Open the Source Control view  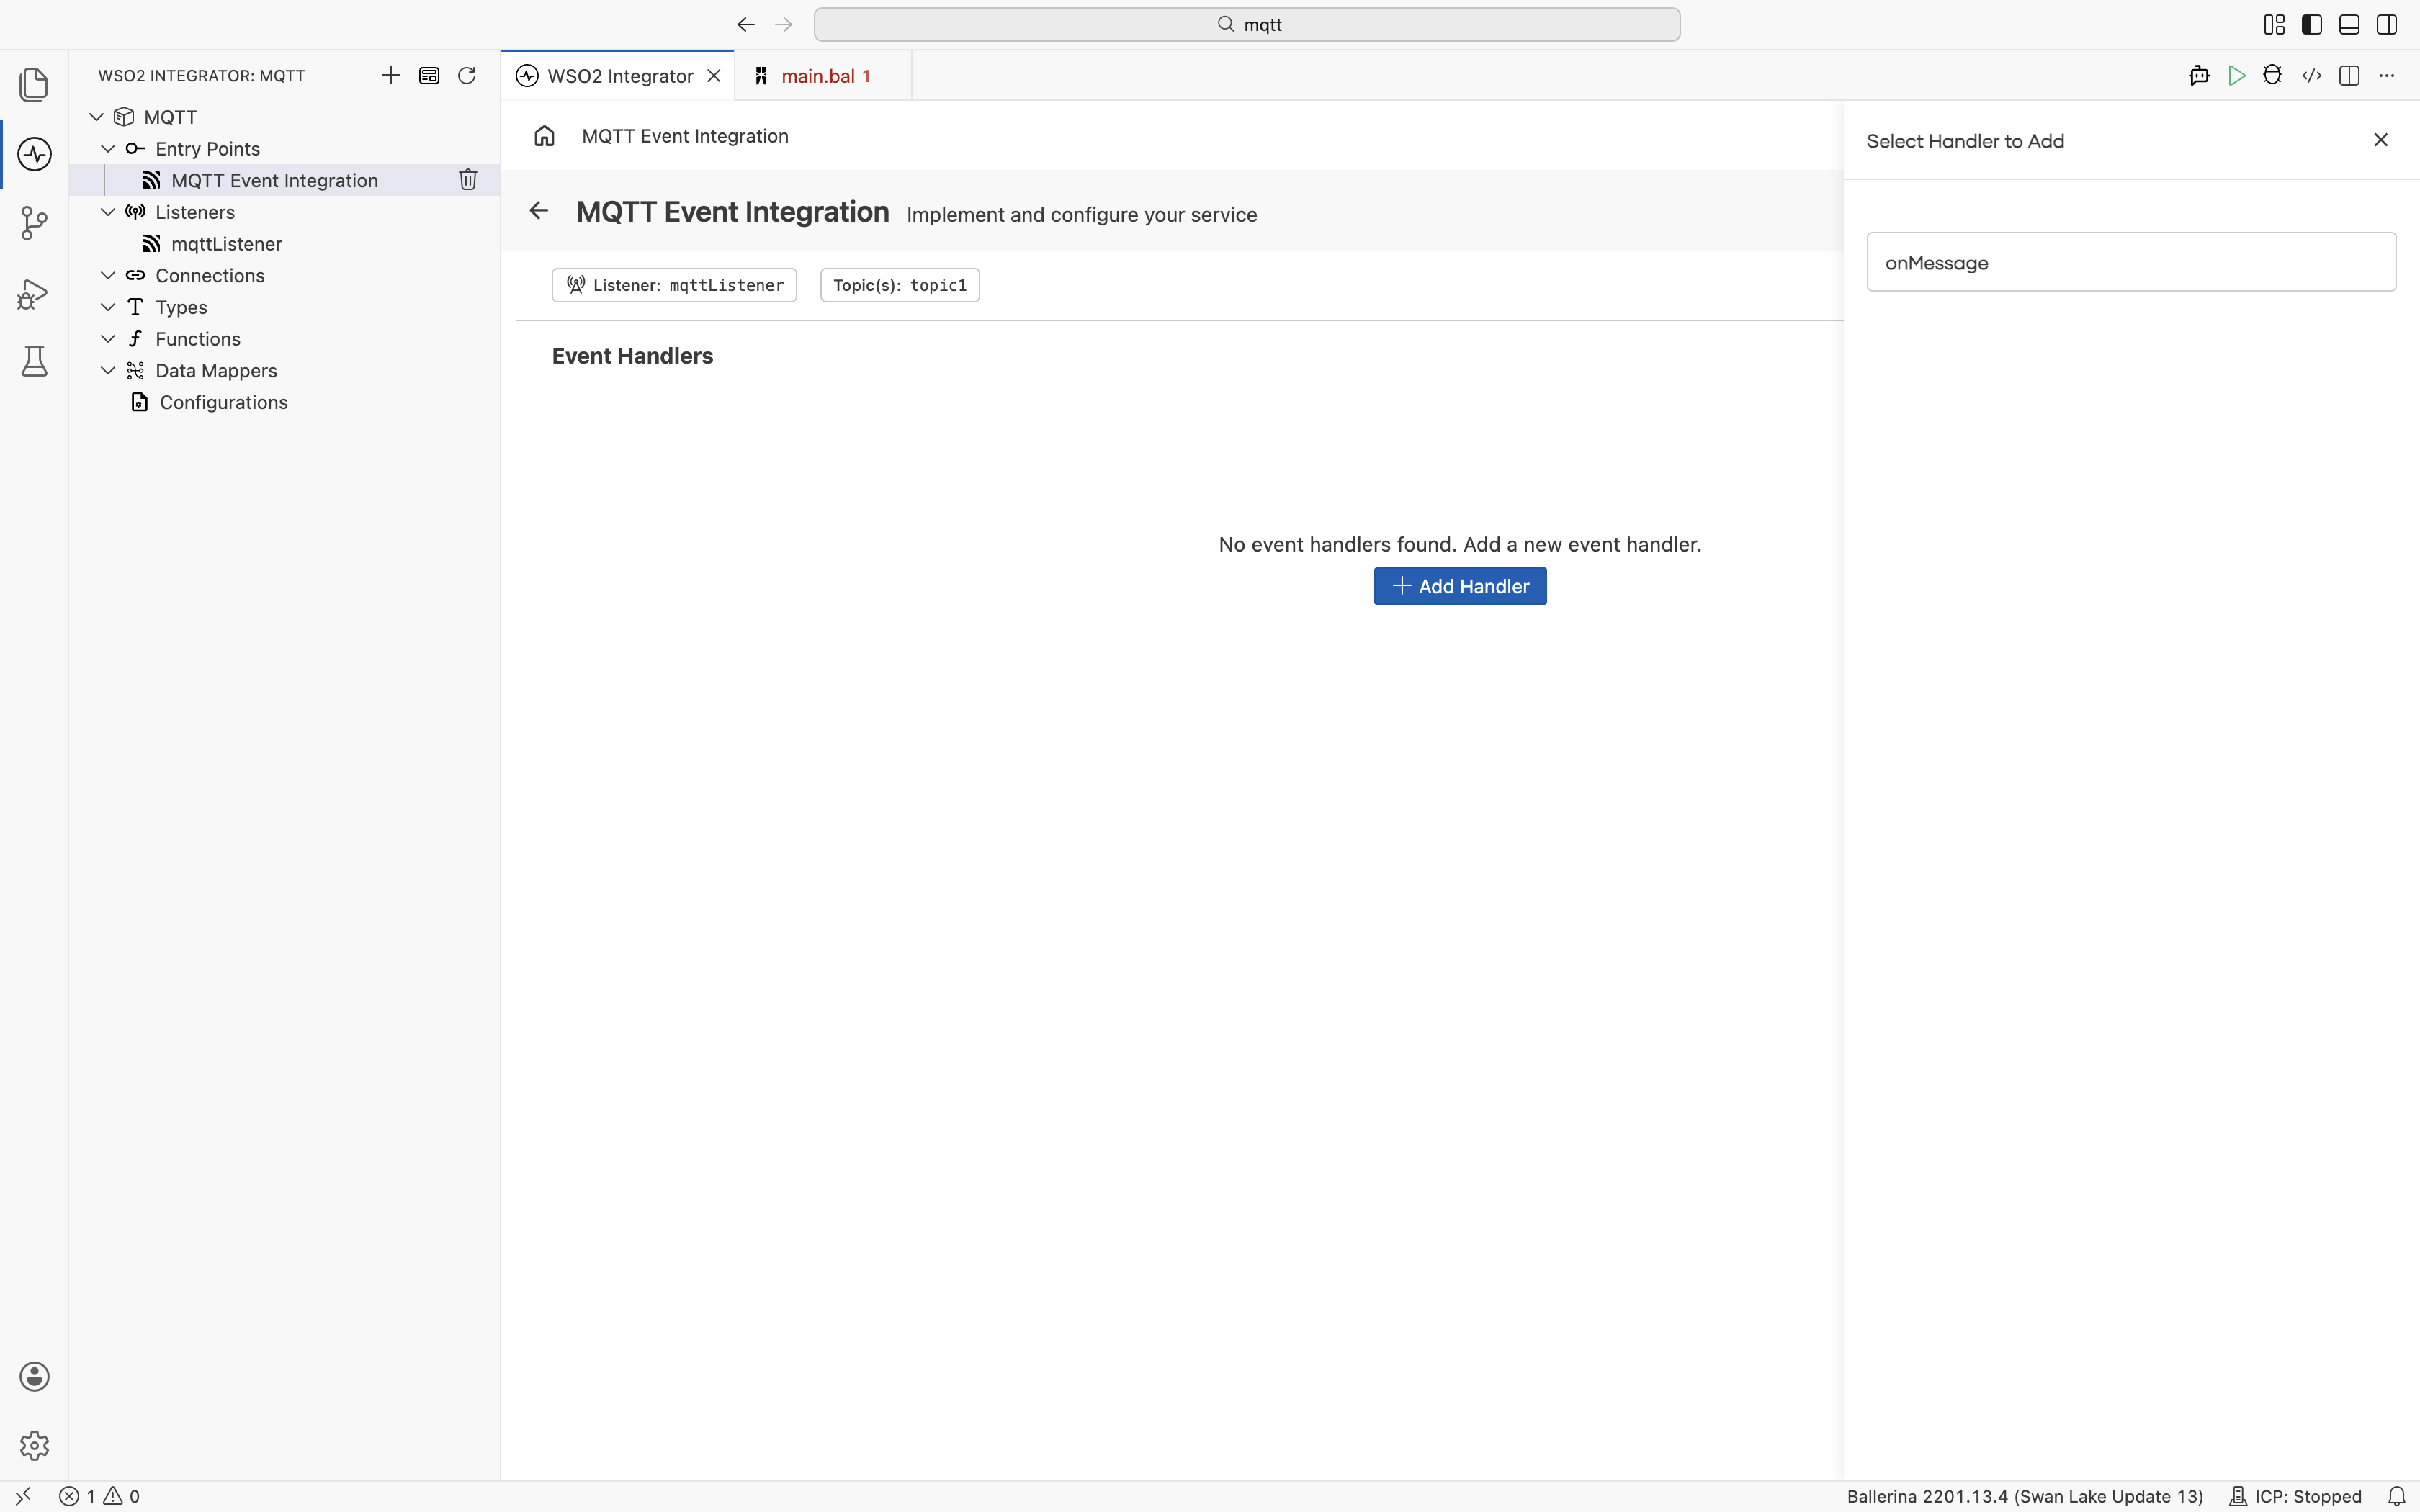34,223
